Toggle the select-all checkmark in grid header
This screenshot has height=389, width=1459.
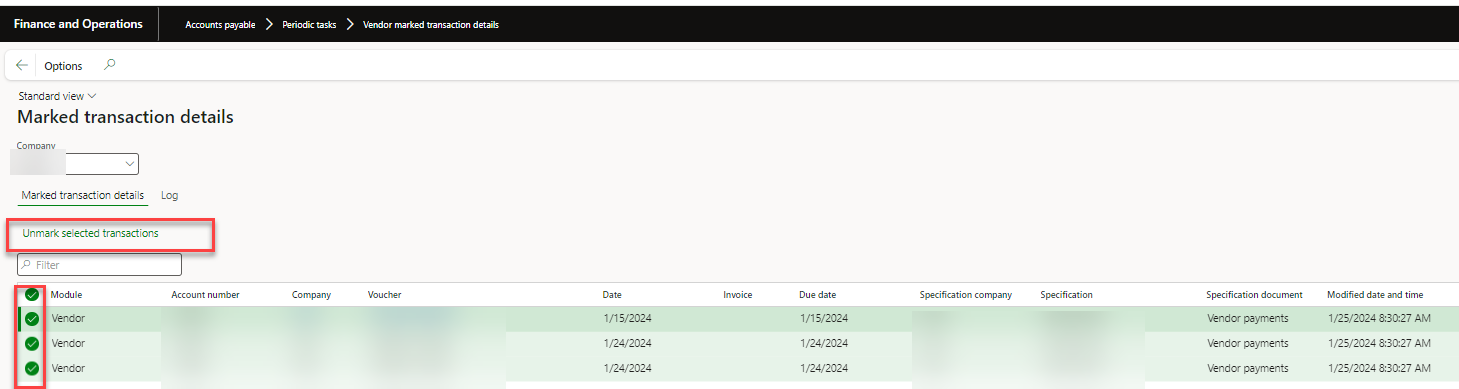point(32,295)
